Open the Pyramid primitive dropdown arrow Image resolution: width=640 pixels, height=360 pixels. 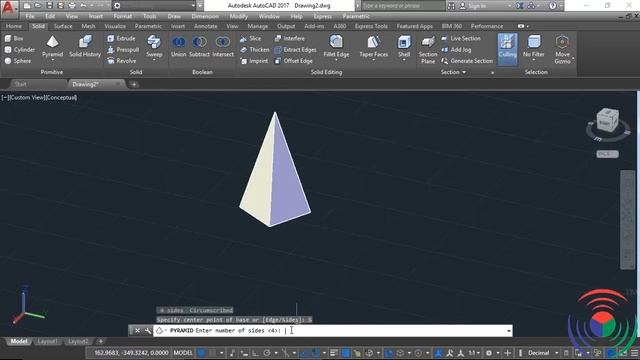pos(52,60)
